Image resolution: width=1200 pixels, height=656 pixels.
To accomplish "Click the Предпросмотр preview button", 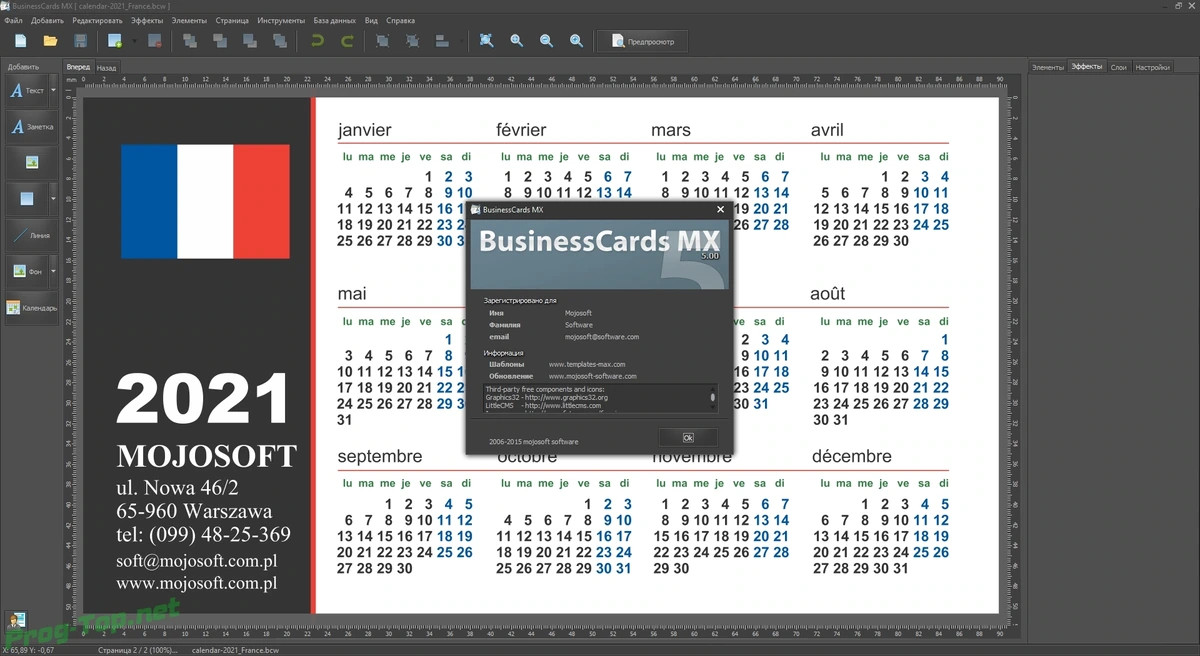I will click(643, 42).
